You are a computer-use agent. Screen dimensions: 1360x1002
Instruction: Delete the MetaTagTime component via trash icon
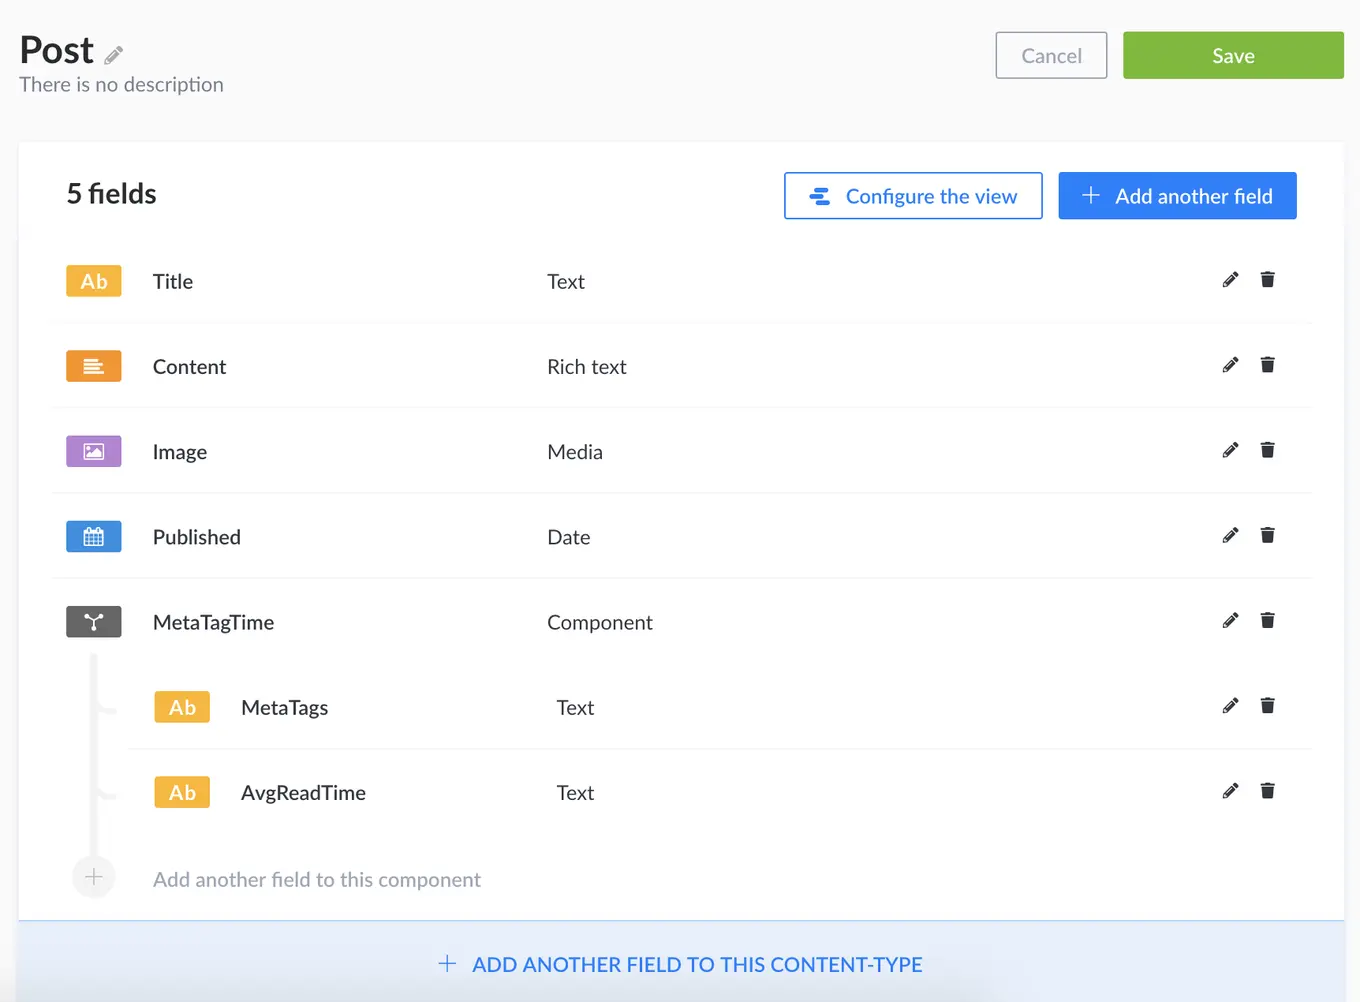(1267, 620)
